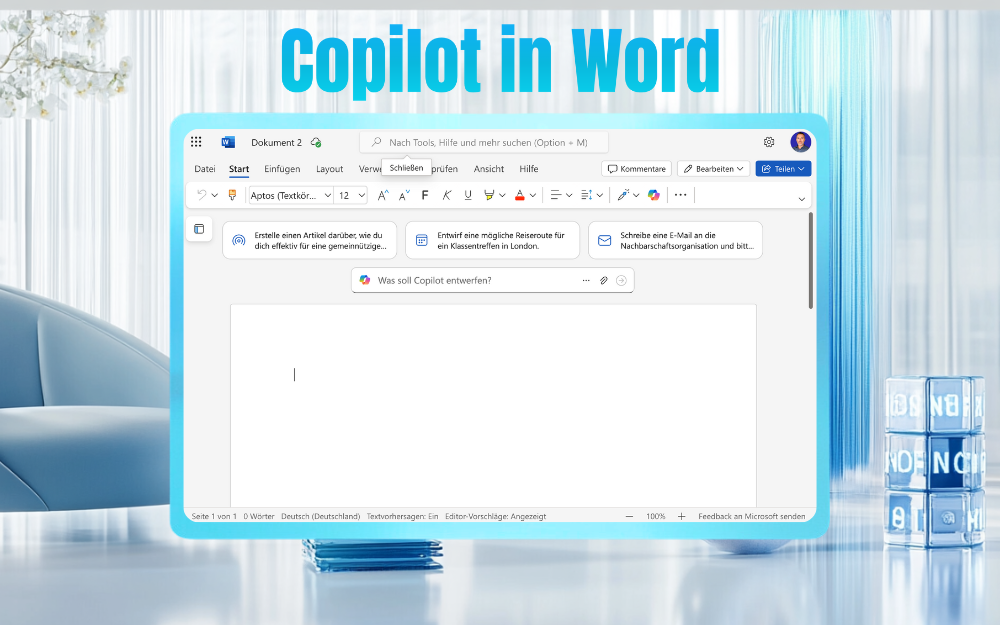Click the cloud saved status icon
1000x625 pixels.
coord(316,142)
